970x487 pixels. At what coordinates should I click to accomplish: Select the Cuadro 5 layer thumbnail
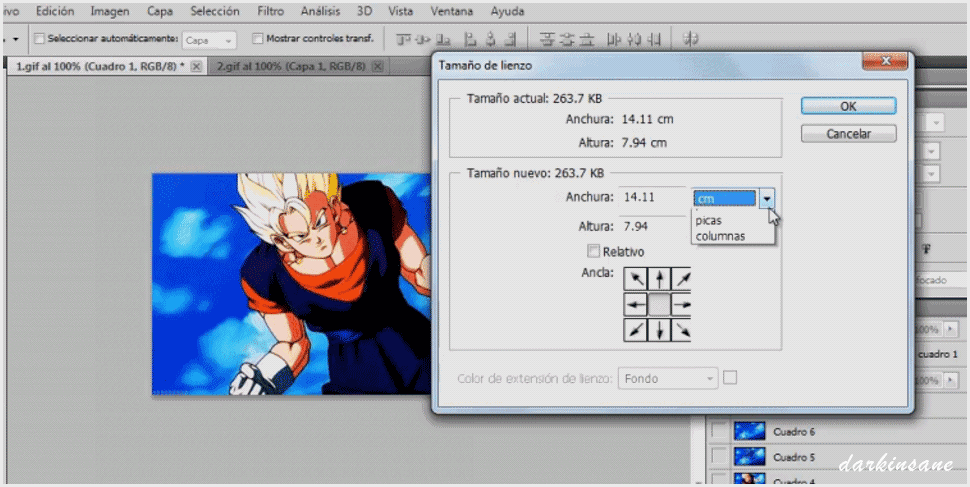(x=750, y=457)
